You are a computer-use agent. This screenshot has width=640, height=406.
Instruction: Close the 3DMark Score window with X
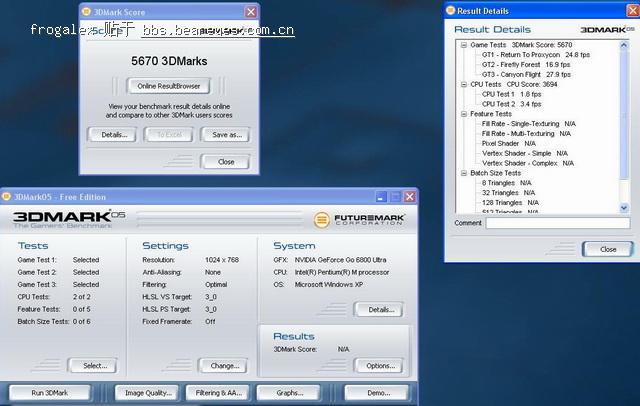[251, 12]
